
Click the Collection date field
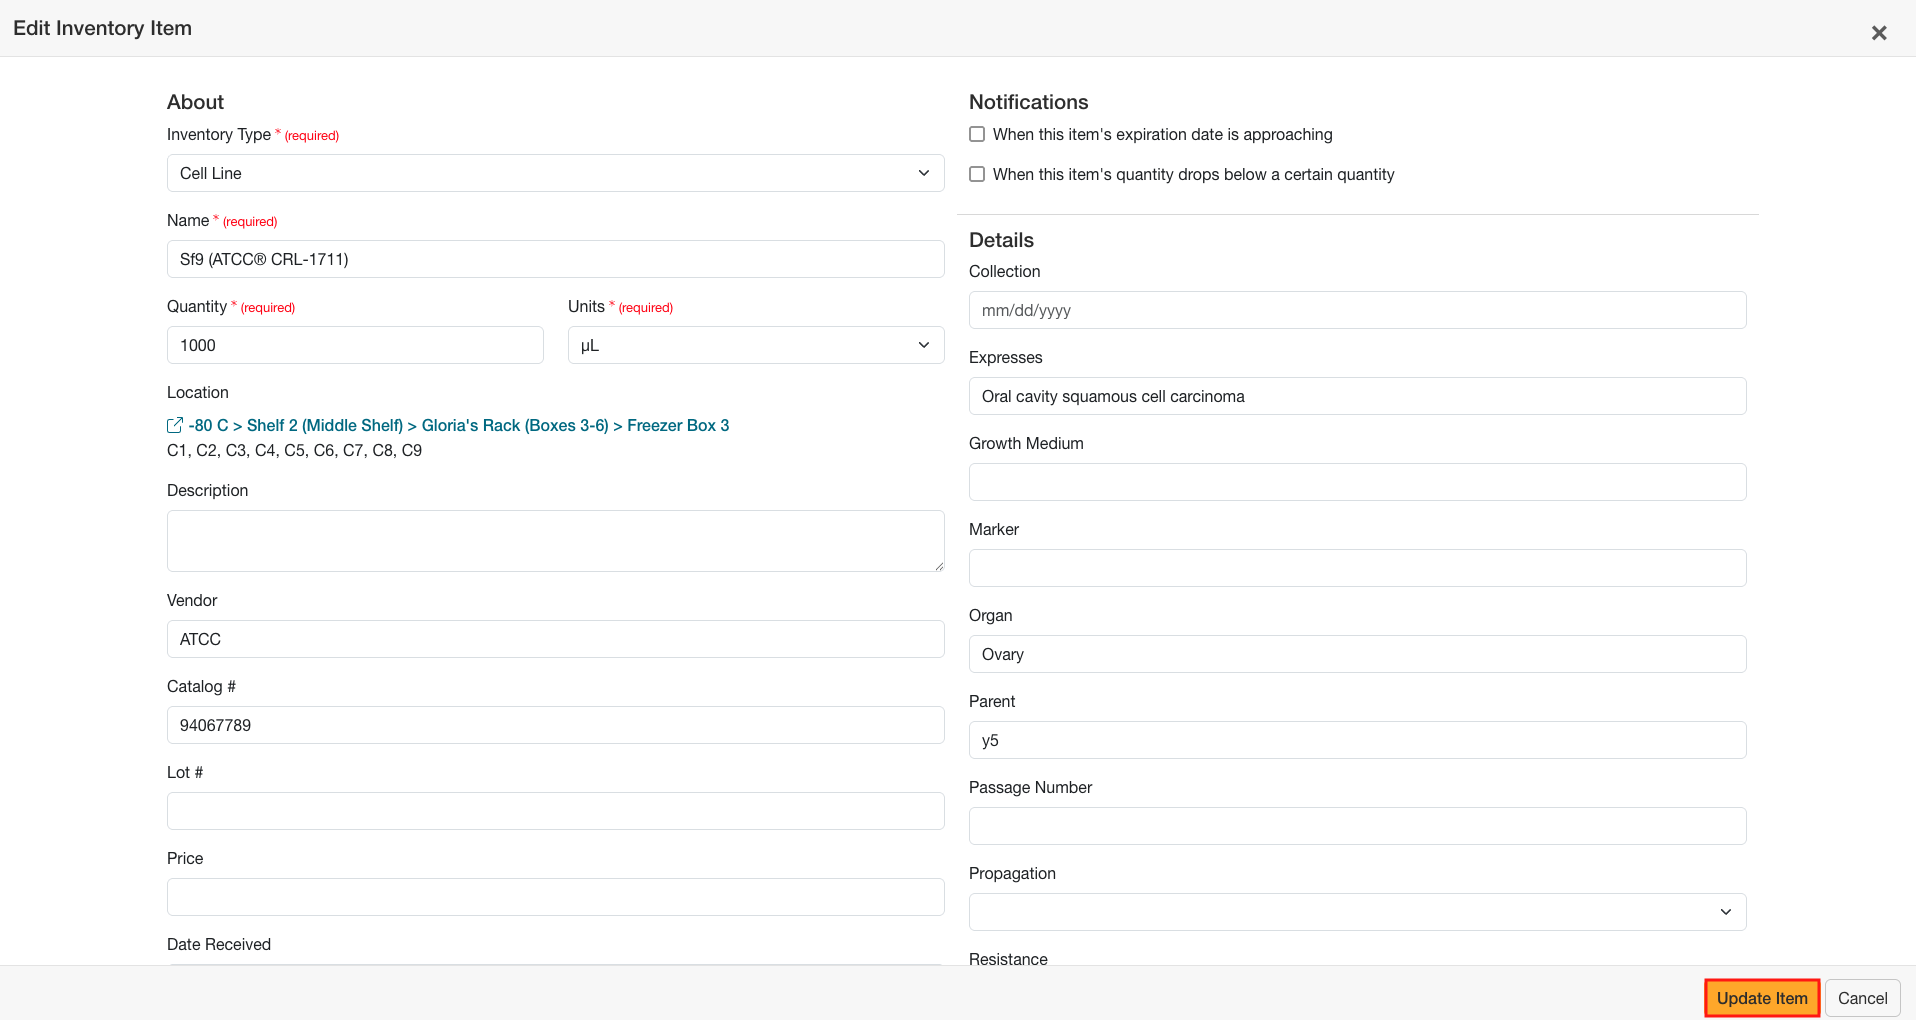point(1357,310)
